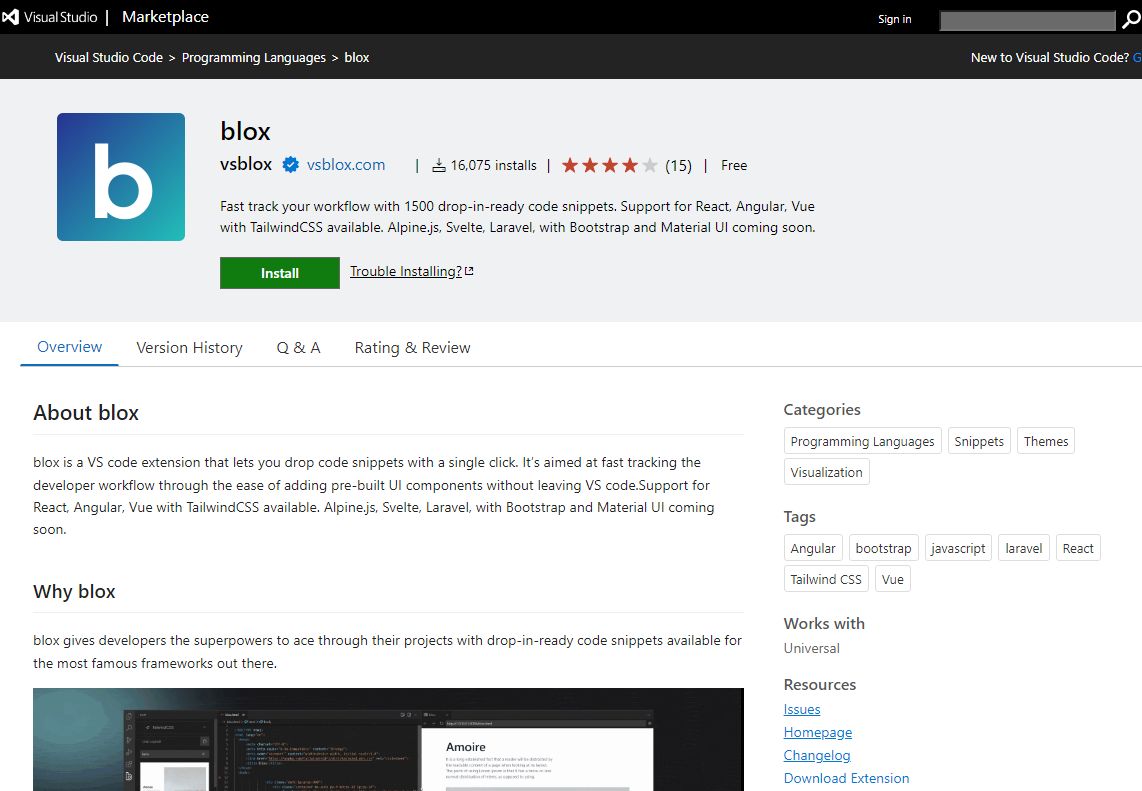Select the Themes category chip
Screen dimensions: 1142x791
(1046, 441)
